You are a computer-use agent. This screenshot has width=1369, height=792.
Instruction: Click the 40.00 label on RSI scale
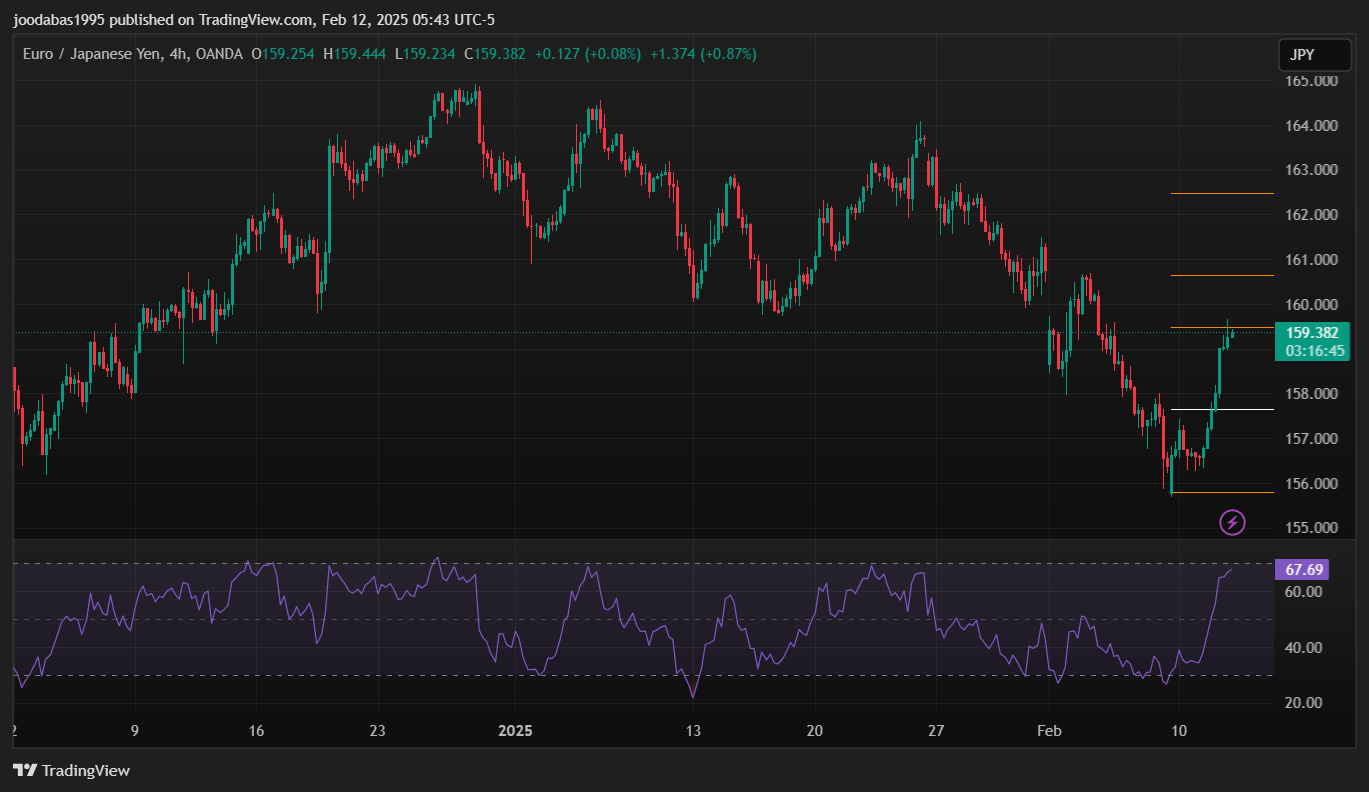(1304, 647)
